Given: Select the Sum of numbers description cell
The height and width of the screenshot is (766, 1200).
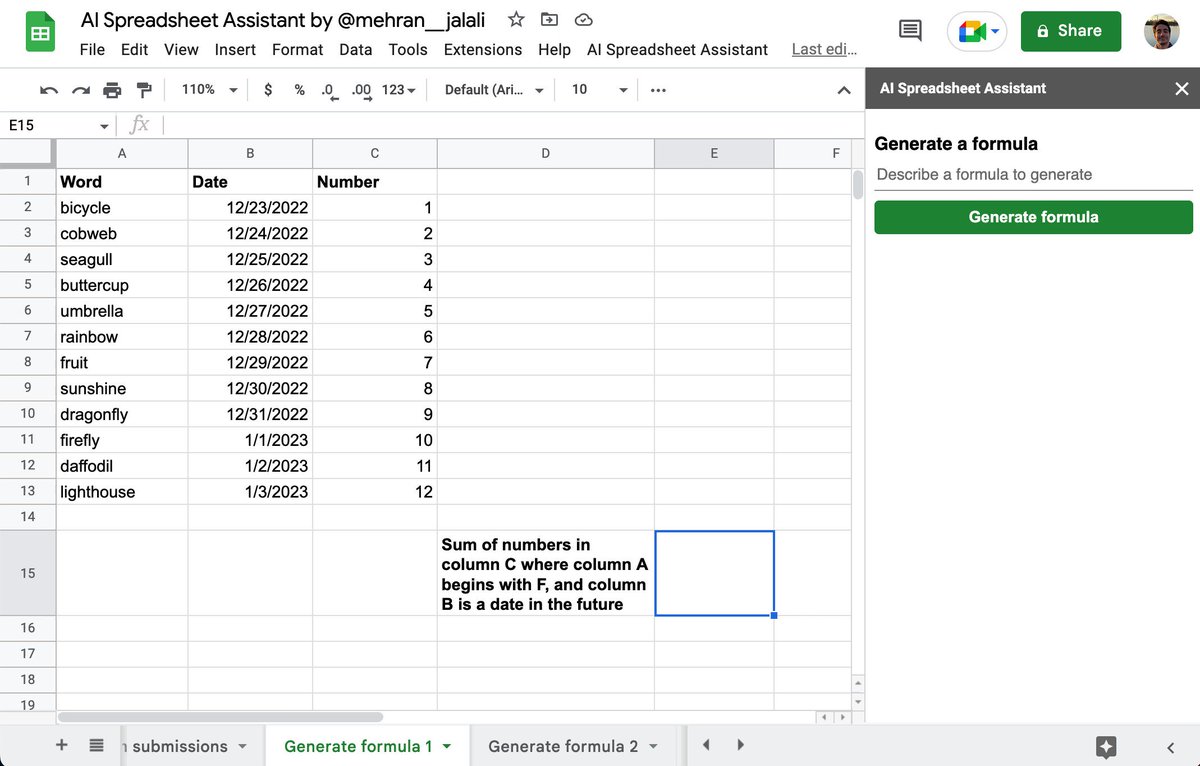Looking at the screenshot, I should [x=546, y=573].
